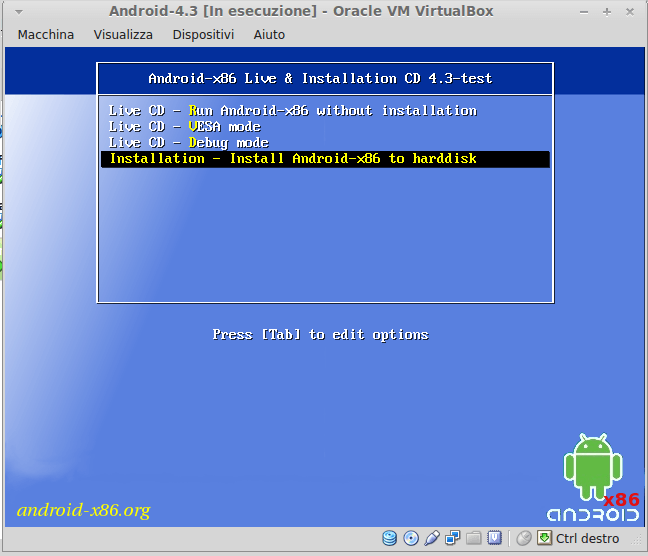Click the mouse integration icon
This screenshot has height=556, width=648.
coord(524,538)
